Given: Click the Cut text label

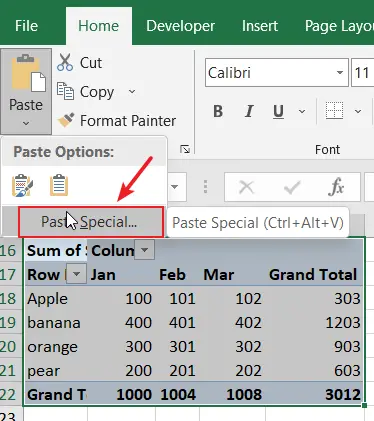Looking at the screenshot, I should (x=91, y=63).
